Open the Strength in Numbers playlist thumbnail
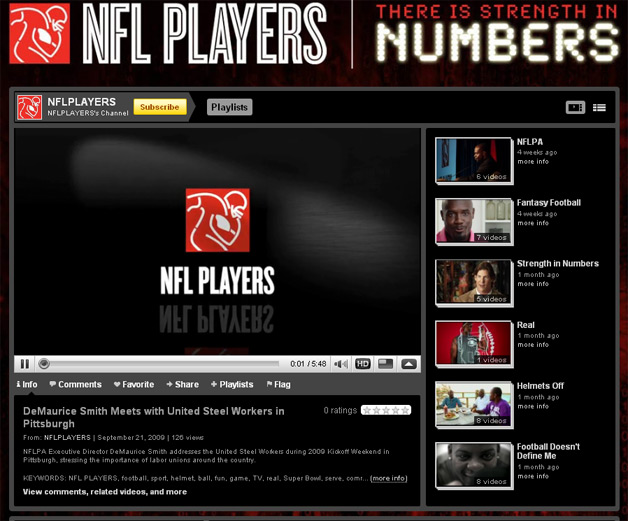 click(474, 283)
